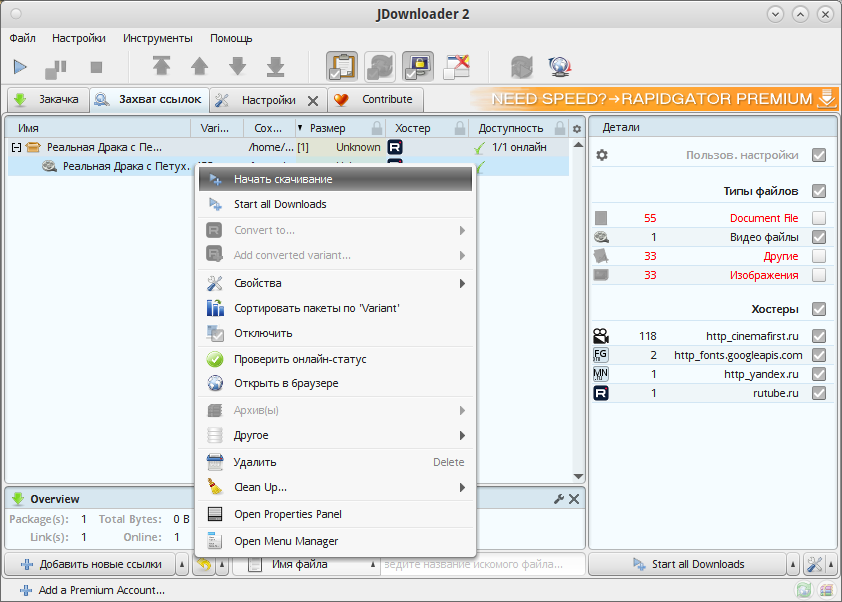842x602 pixels.
Task: Open the Помощь menu
Action: pyautogui.click(x=231, y=38)
